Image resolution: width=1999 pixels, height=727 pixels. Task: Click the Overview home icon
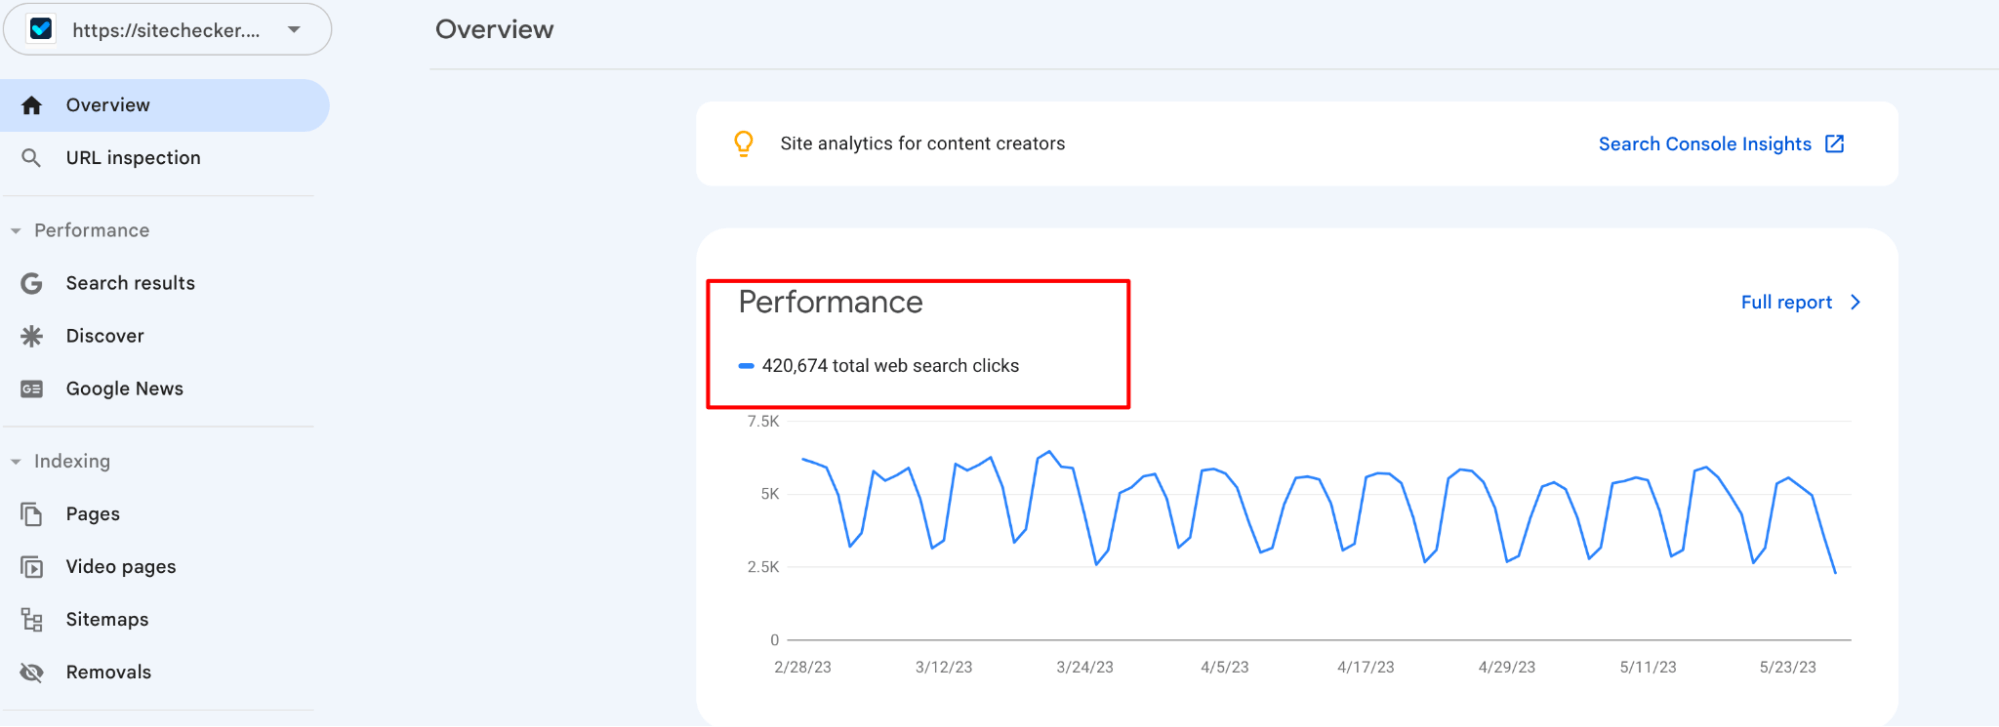pos(32,105)
